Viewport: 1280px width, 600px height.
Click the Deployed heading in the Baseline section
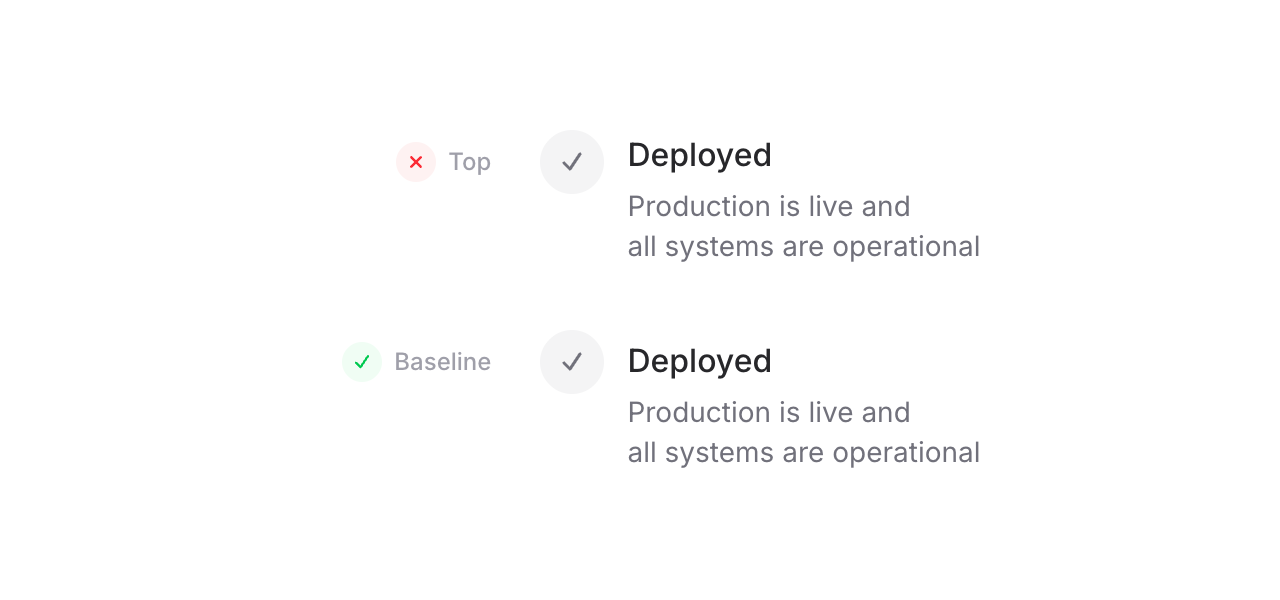pyautogui.click(x=699, y=361)
